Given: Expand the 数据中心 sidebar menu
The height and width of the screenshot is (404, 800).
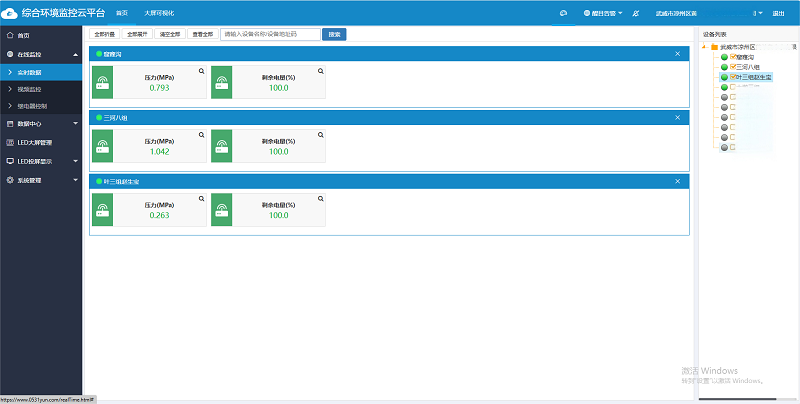Looking at the screenshot, I should [76, 124].
